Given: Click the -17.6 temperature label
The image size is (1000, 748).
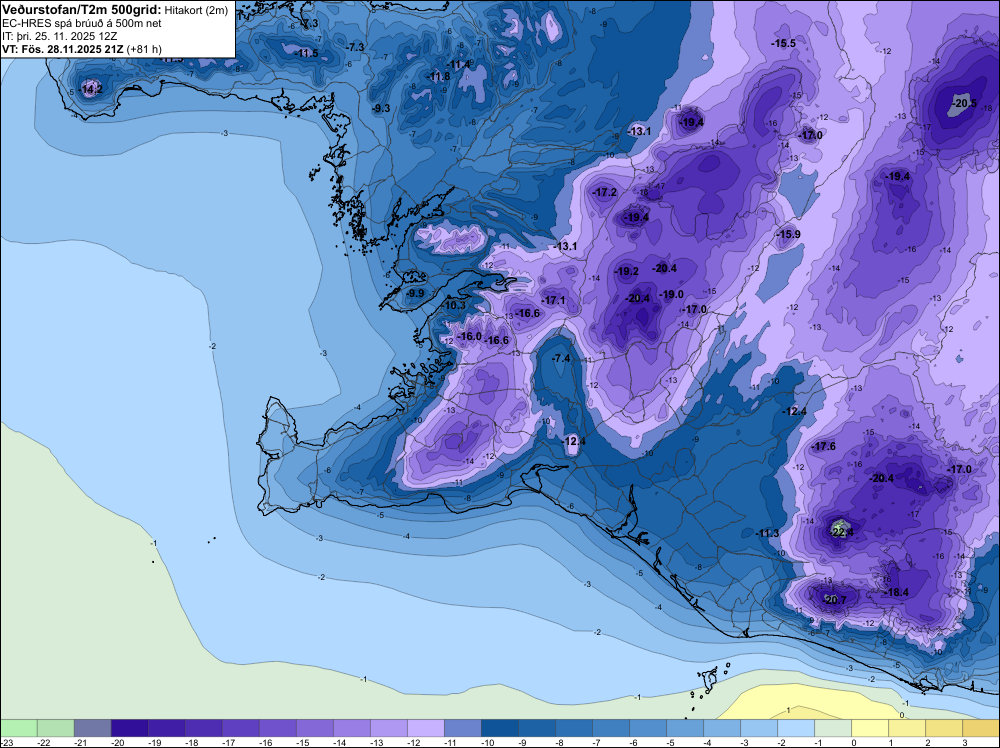Looking at the screenshot, I should 823,446.
